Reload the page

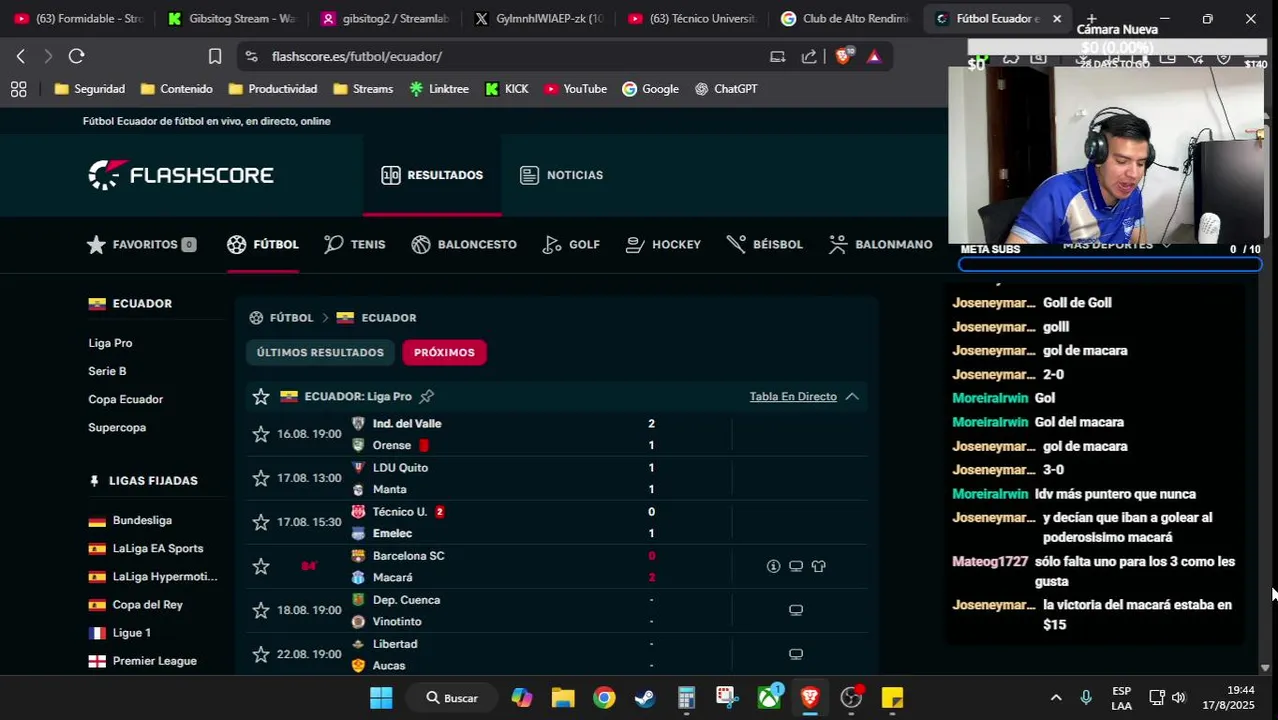(77, 56)
